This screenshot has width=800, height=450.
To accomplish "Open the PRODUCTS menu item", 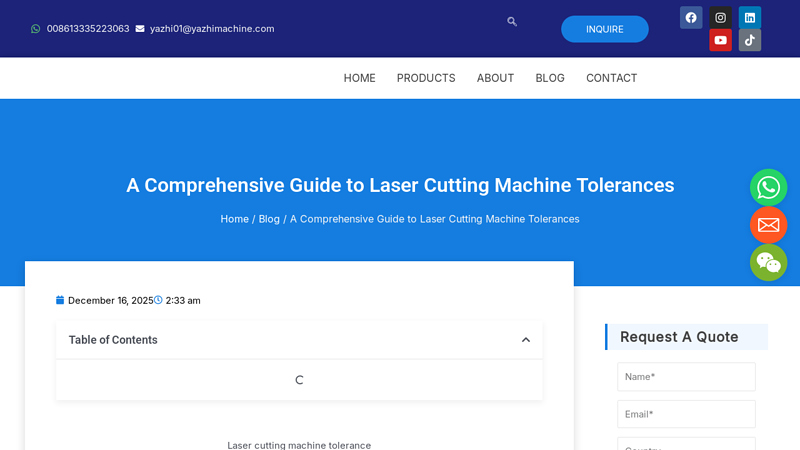I will pyautogui.click(x=426, y=78).
